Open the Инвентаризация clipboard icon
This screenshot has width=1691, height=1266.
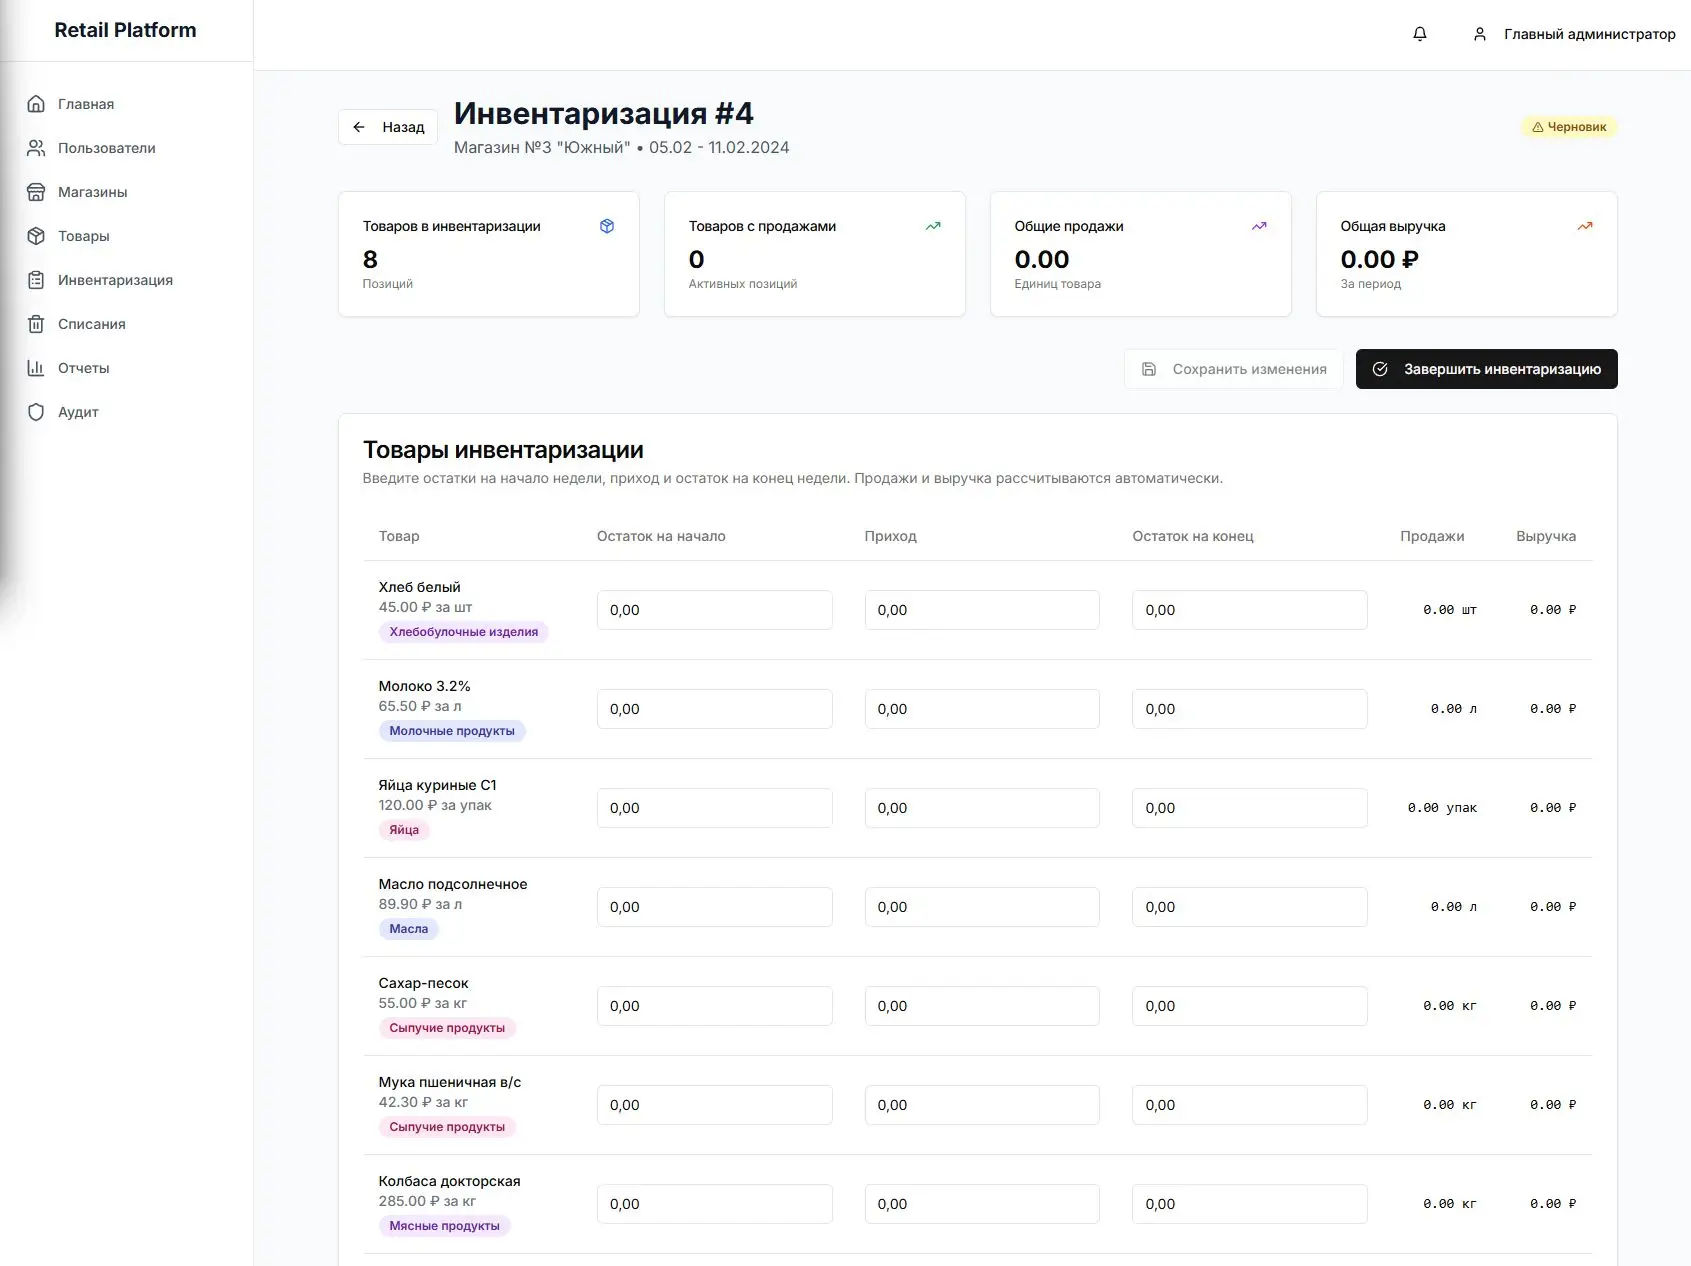[36, 280]
